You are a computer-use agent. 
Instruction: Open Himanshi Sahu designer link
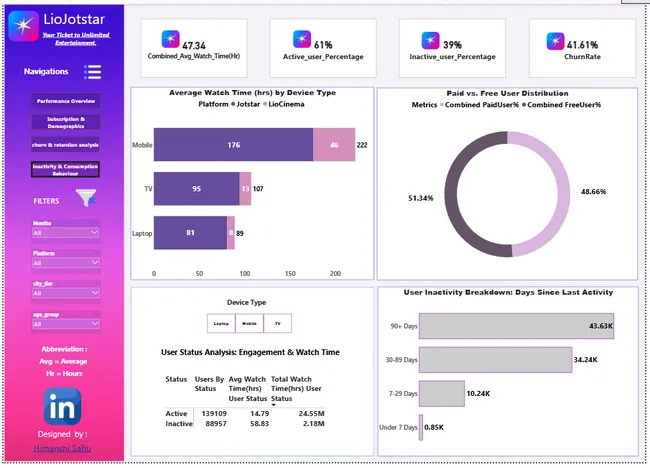pyautogui.click(x=62, y=448)
